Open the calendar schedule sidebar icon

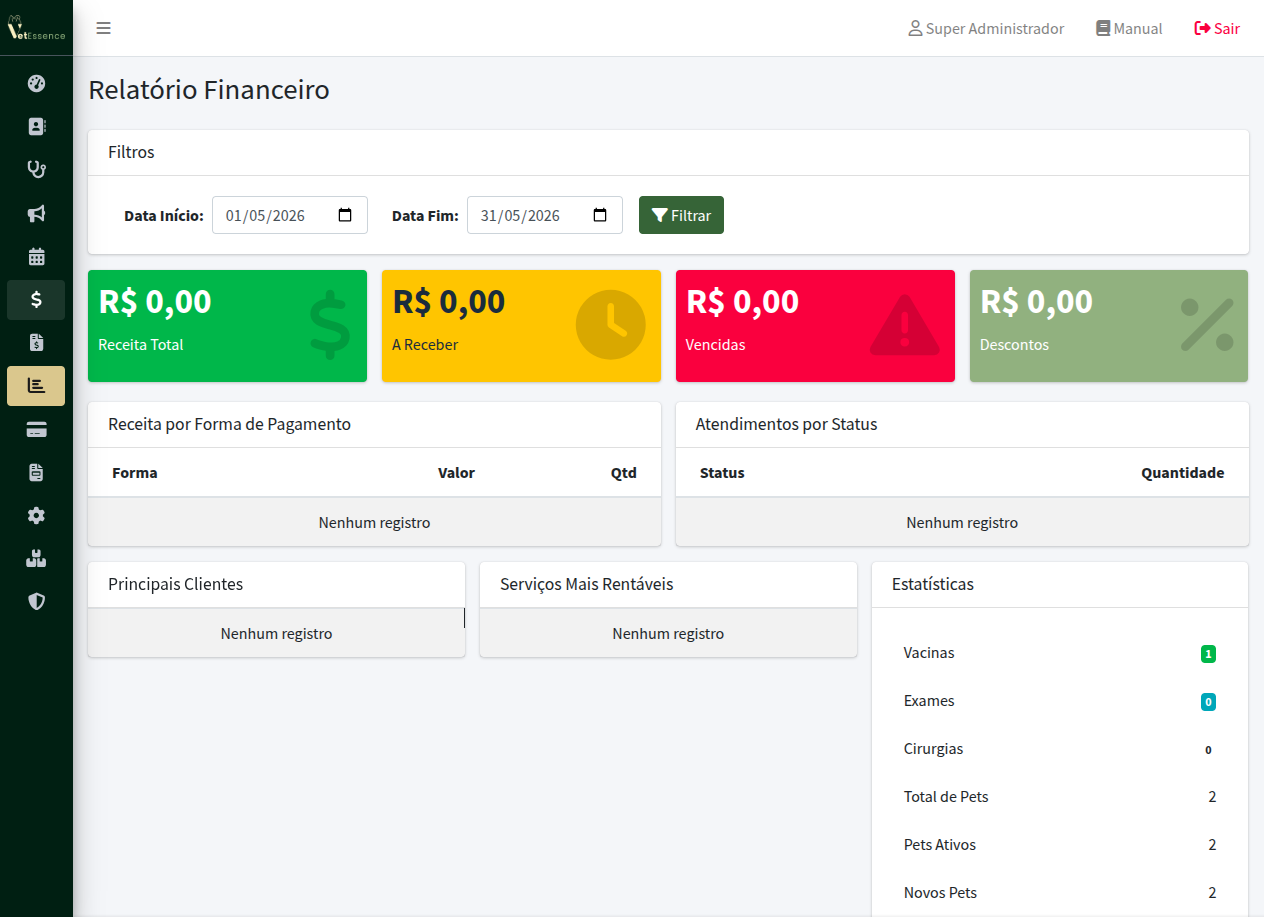pyautogui.click(x=36, y=256)
